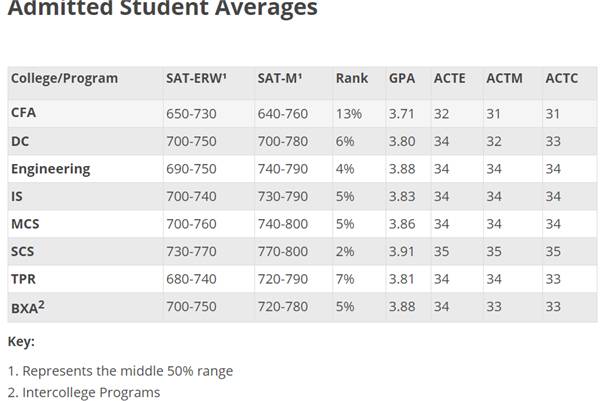
Task: Click the College/Program column header
Action: click(x=64, y=78)
